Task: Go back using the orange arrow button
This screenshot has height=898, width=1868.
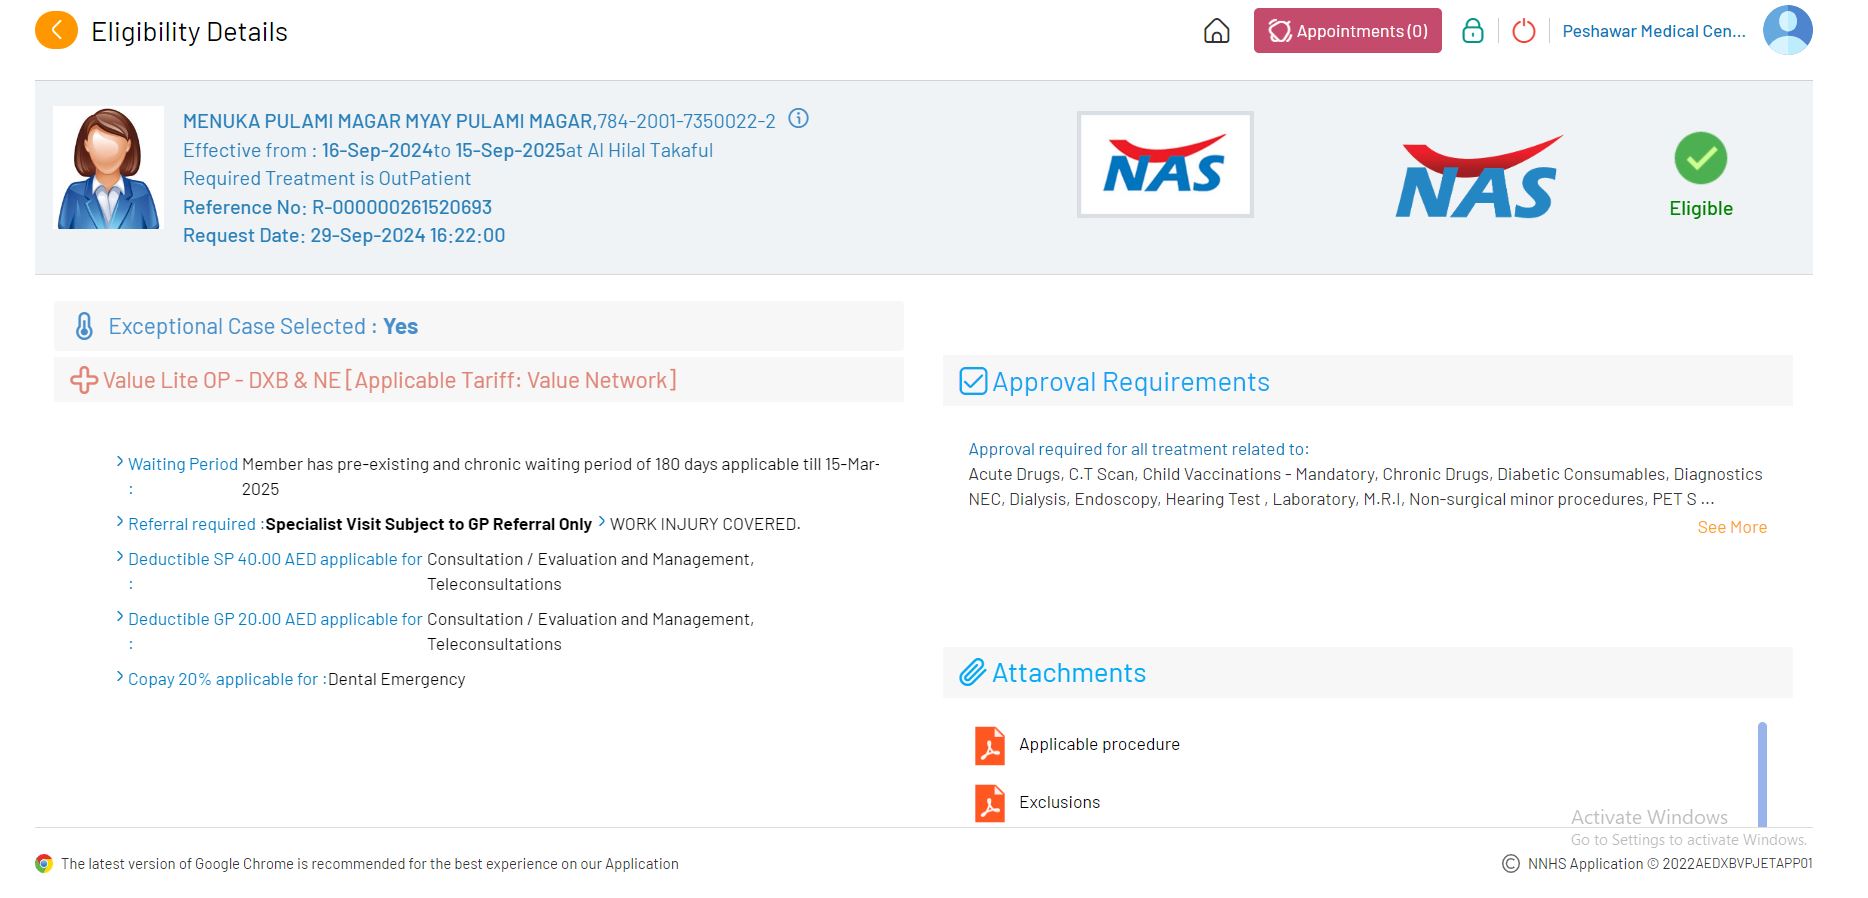Action: tap(56, 31)
